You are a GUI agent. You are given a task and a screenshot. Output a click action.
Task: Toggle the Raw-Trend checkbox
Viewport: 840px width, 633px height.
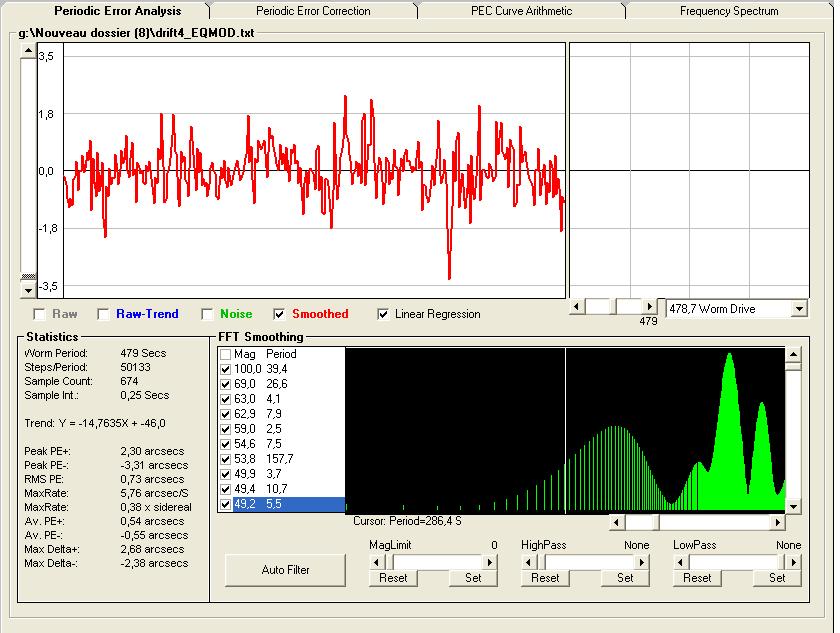[103, 314]
